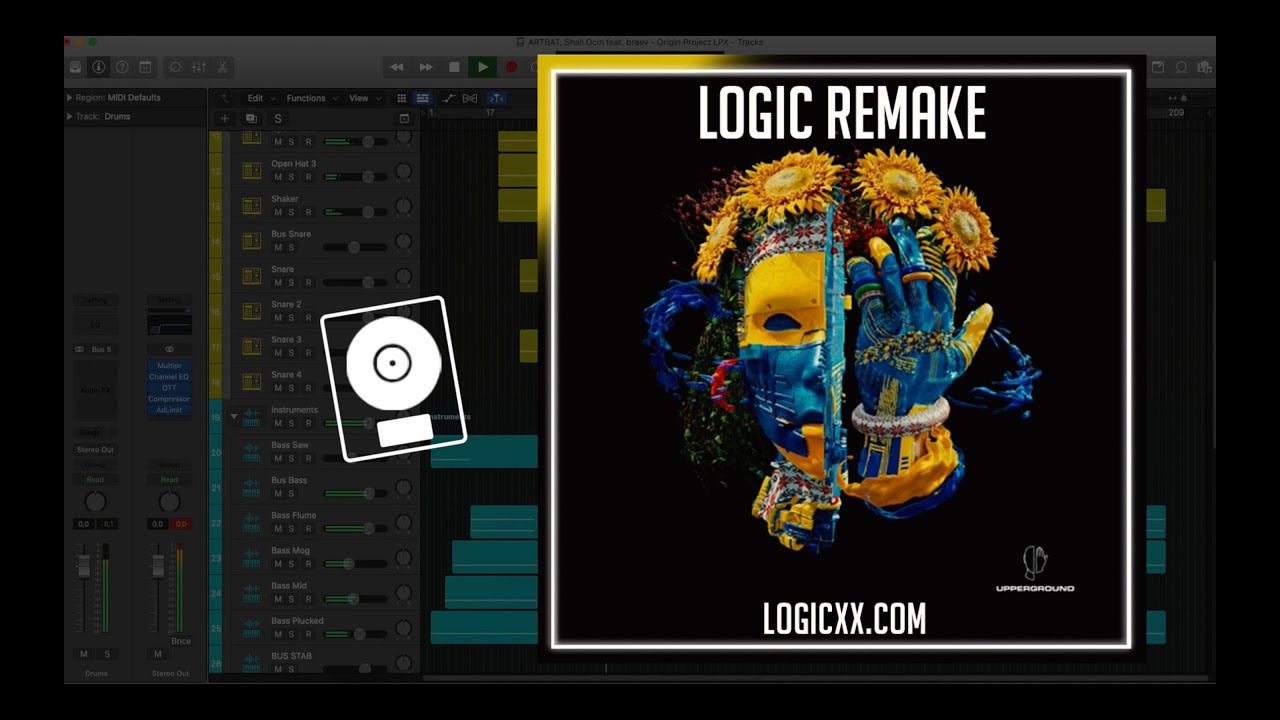Screen dimensions: 1280x720
Task: Click the Fast Forward transport button
Action: [x=426, y=67]
